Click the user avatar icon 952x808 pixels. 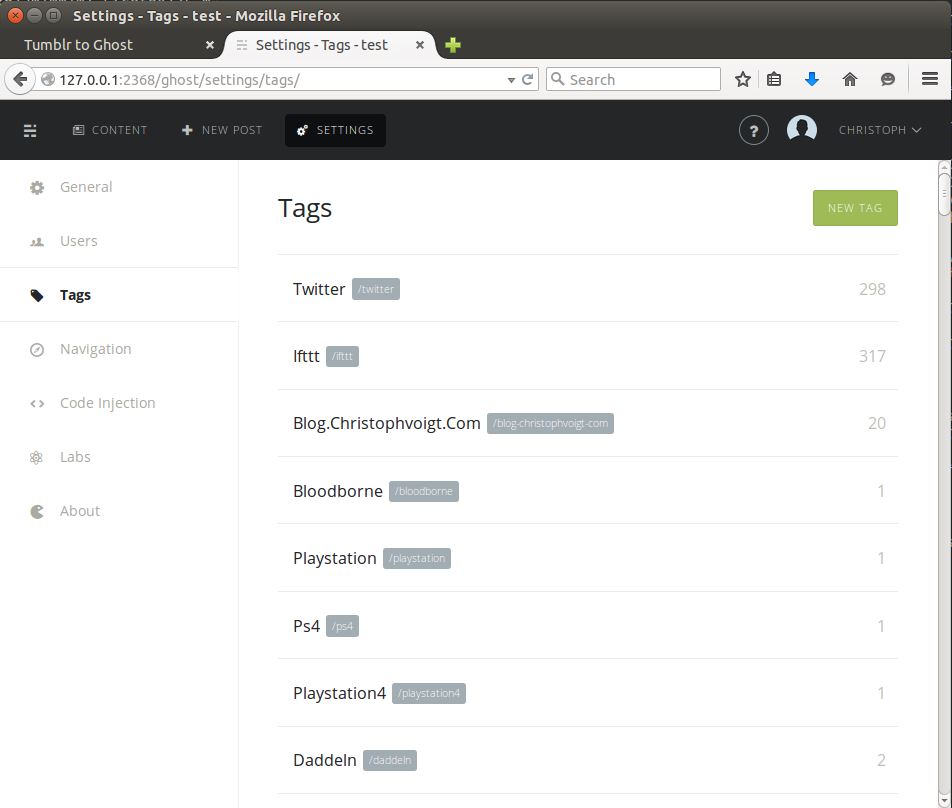(x=801, y=129)
